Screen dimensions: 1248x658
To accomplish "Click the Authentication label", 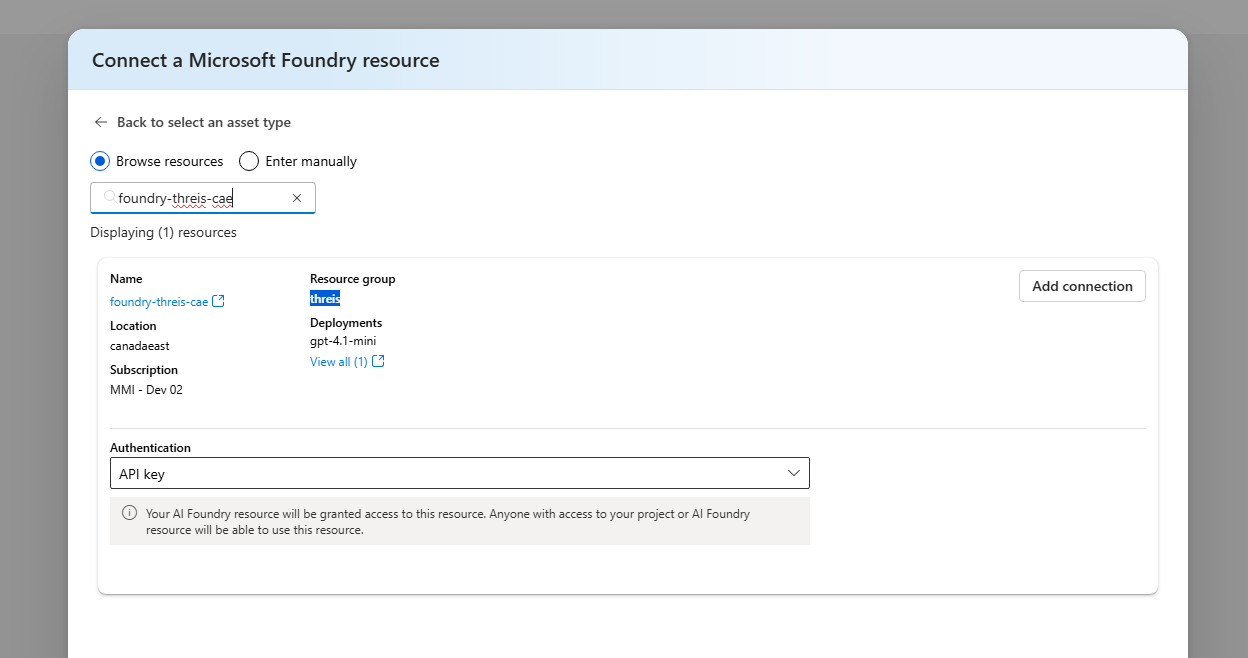I will click(150, 448).
